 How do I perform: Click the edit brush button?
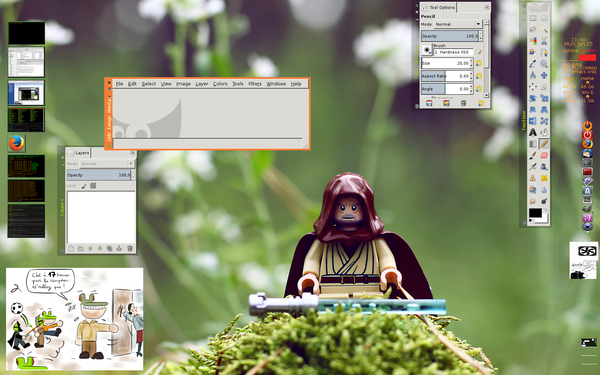(x=479, y=52)
